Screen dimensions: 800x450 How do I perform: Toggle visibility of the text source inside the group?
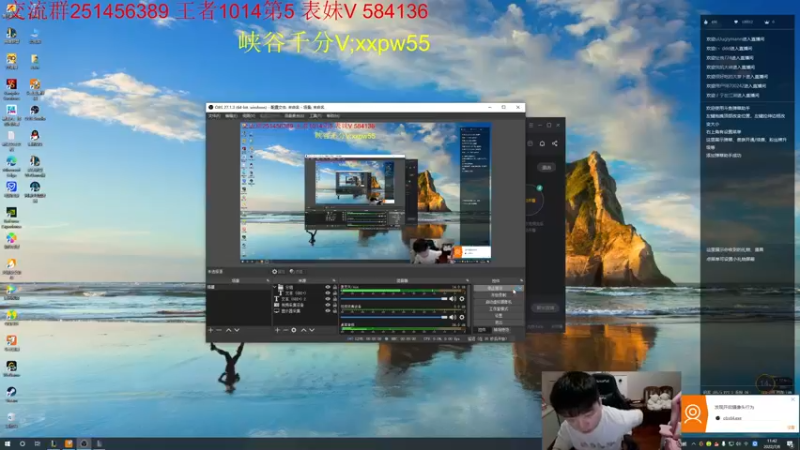click(x=328, y=293)
